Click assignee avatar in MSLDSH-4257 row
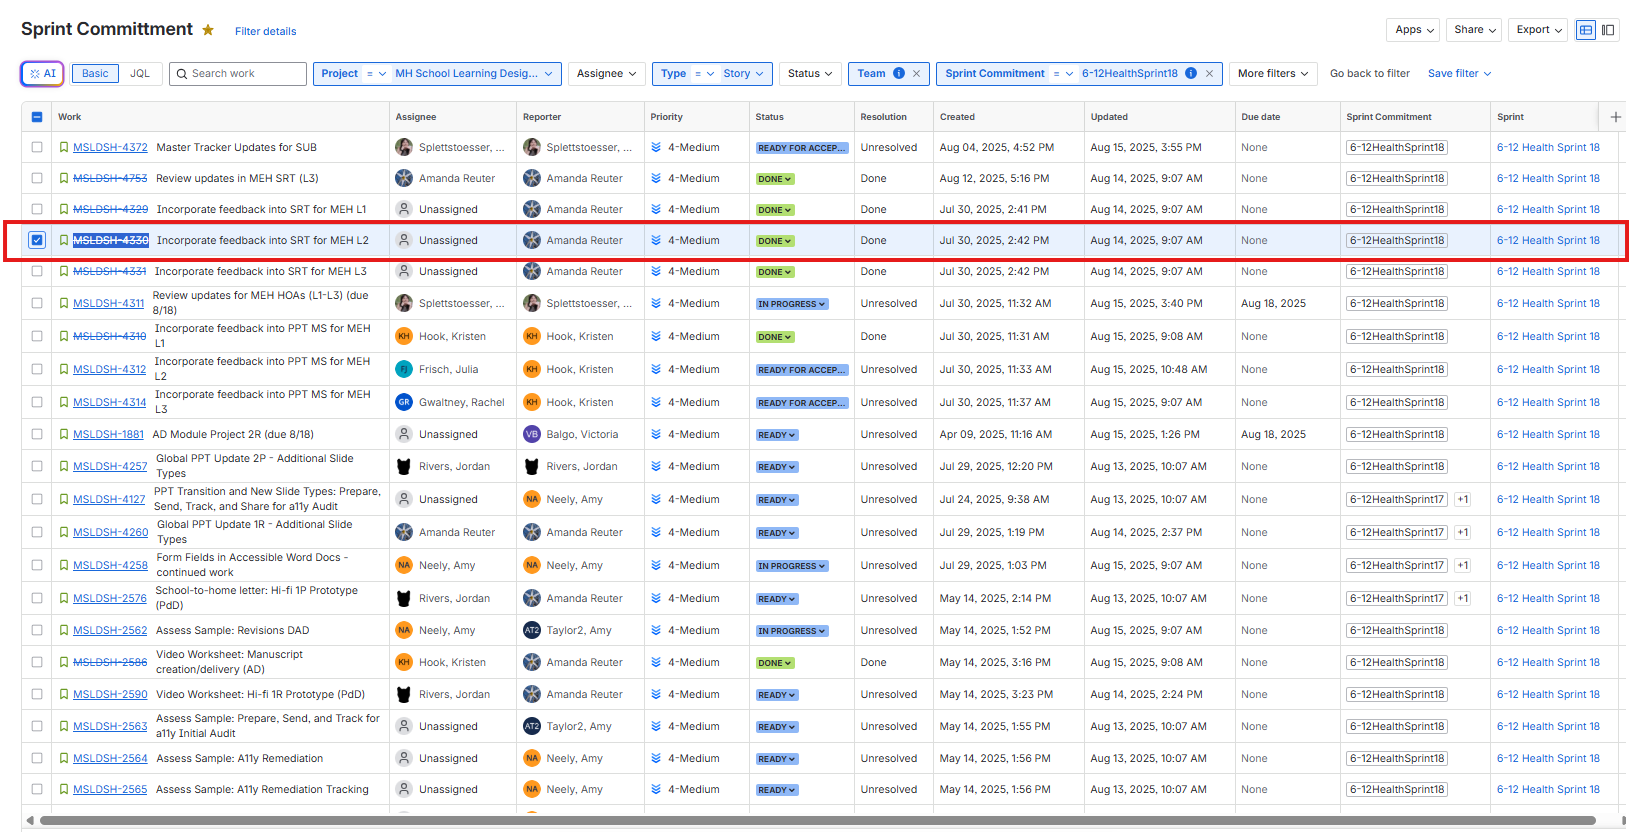The height and width of the screenshot is (832, 1629). pyautogui.click(x=404, y=466)
